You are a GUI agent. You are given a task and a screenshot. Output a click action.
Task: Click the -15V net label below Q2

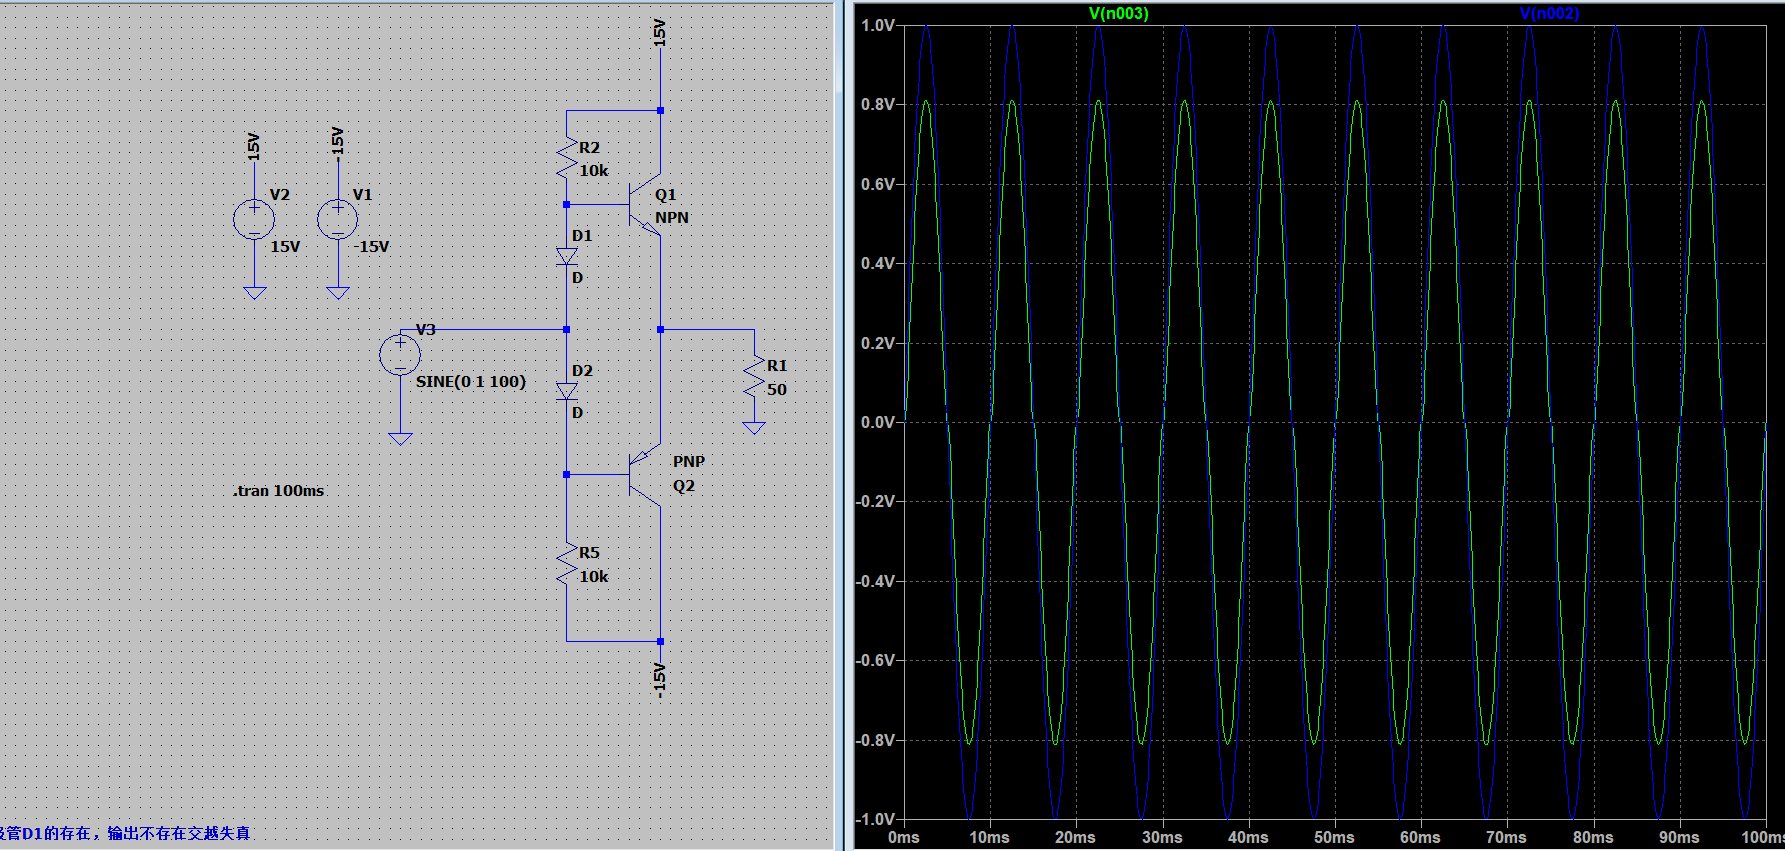(659, 679)
